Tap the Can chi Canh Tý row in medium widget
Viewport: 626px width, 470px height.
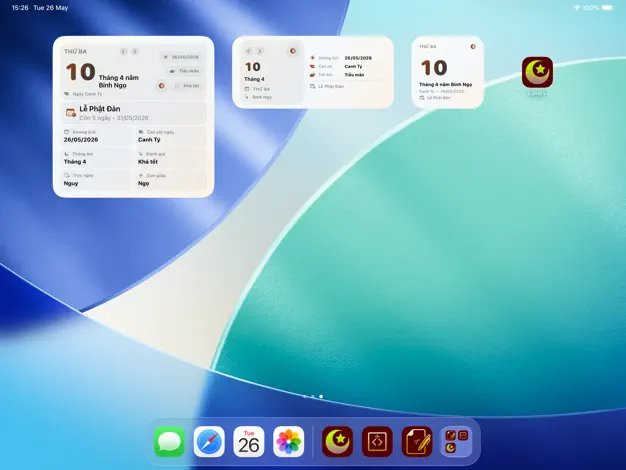coord(337,66)
